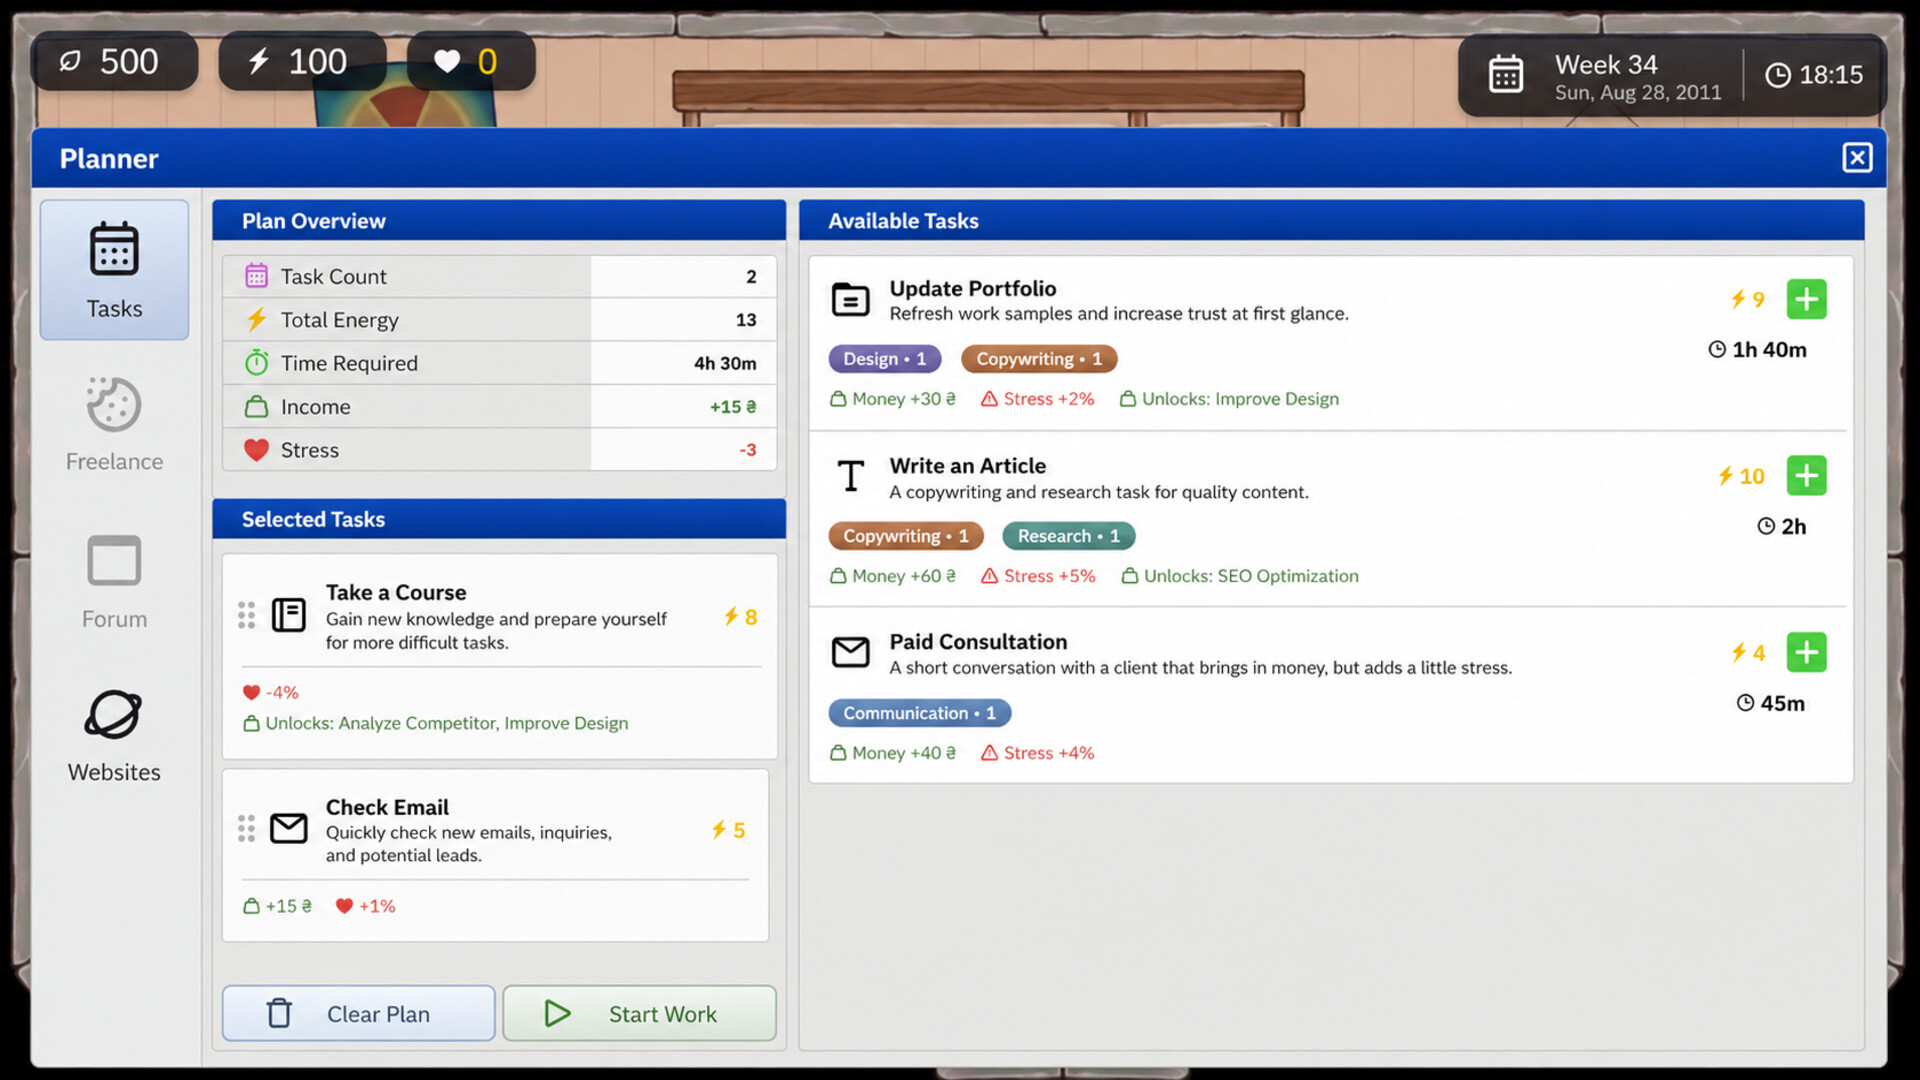The image size is (1920, 1080).
Task: Click the 'Sun, Aug 28, 2011' date
Action: tap(1638, 93)
